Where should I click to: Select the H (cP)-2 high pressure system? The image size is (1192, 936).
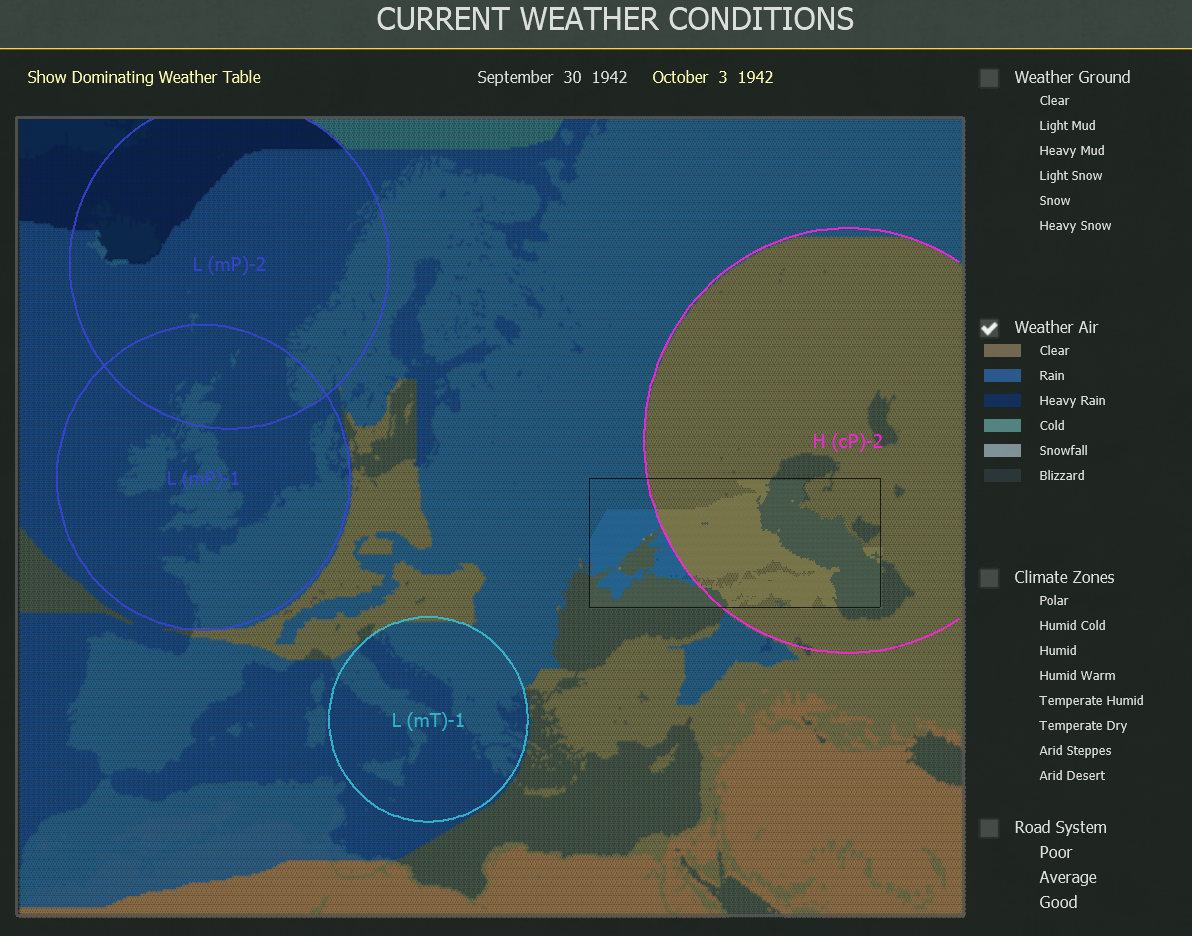click(x=847, y=440)
